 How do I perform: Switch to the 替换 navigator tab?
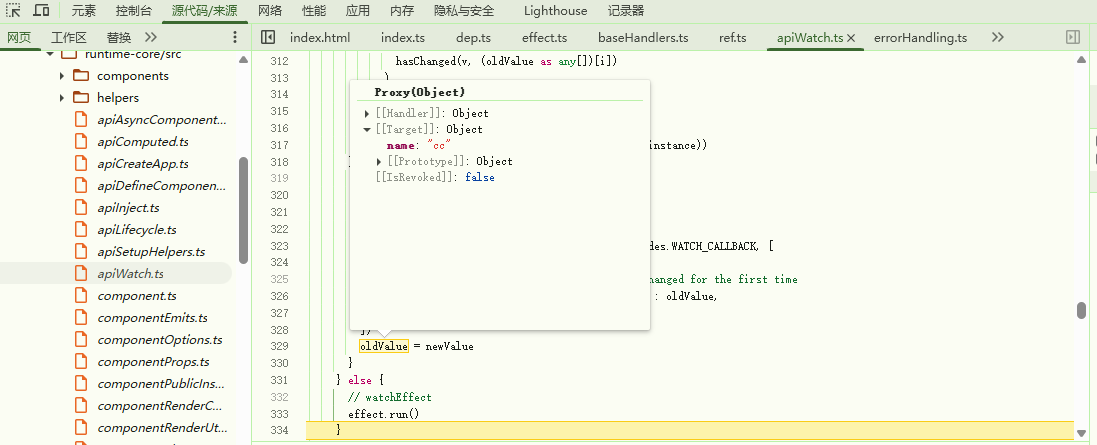119,37
